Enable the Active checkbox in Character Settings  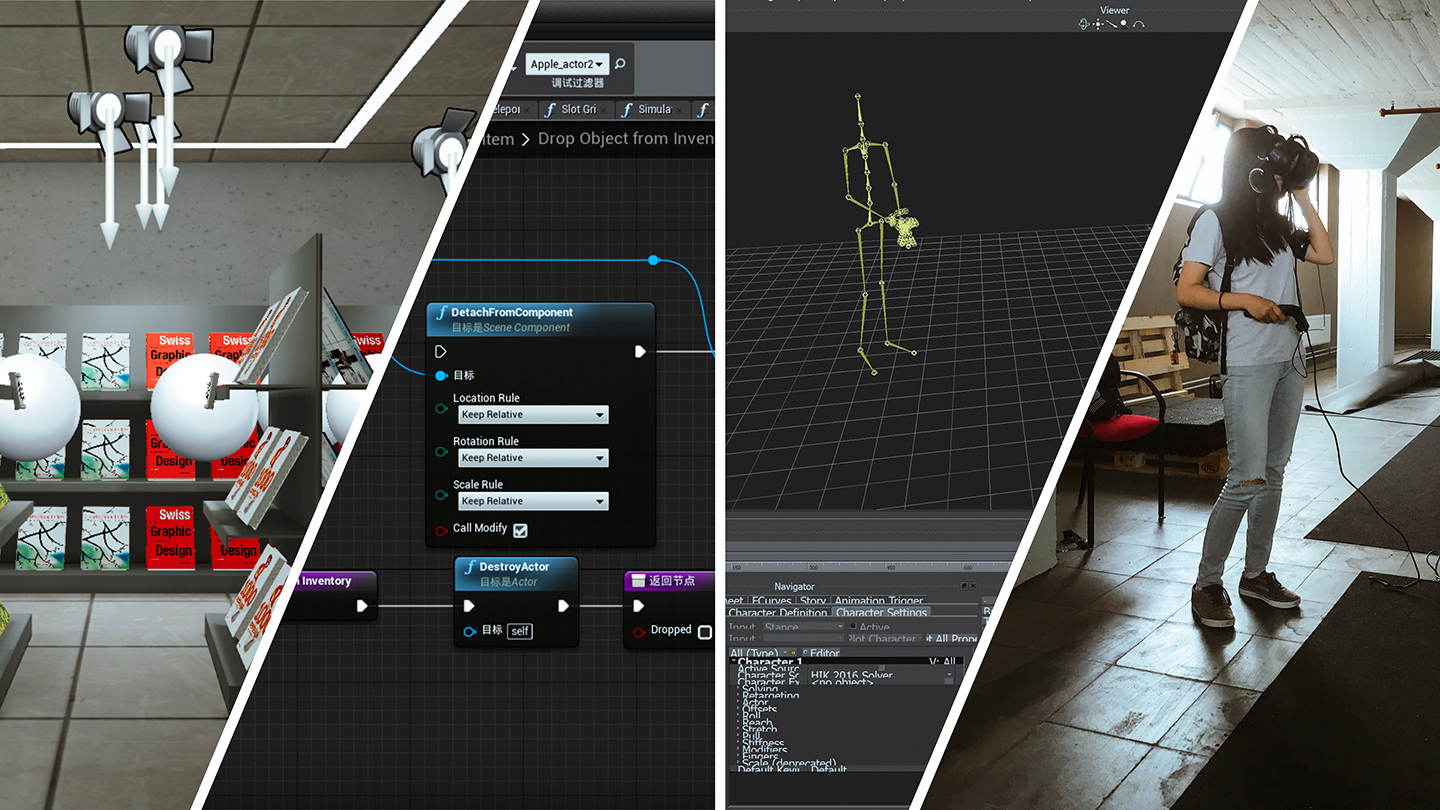[x=853, y=627]
